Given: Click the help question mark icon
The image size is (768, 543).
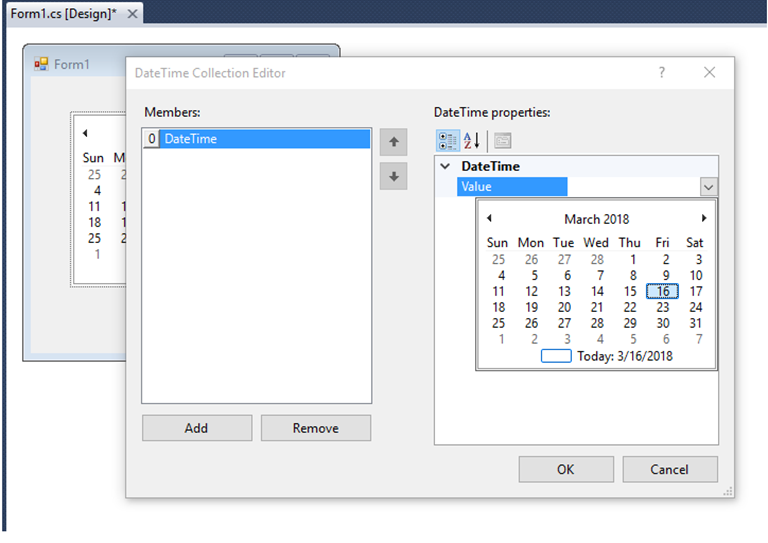Looking at the screenshot, I should click(662, 72).
